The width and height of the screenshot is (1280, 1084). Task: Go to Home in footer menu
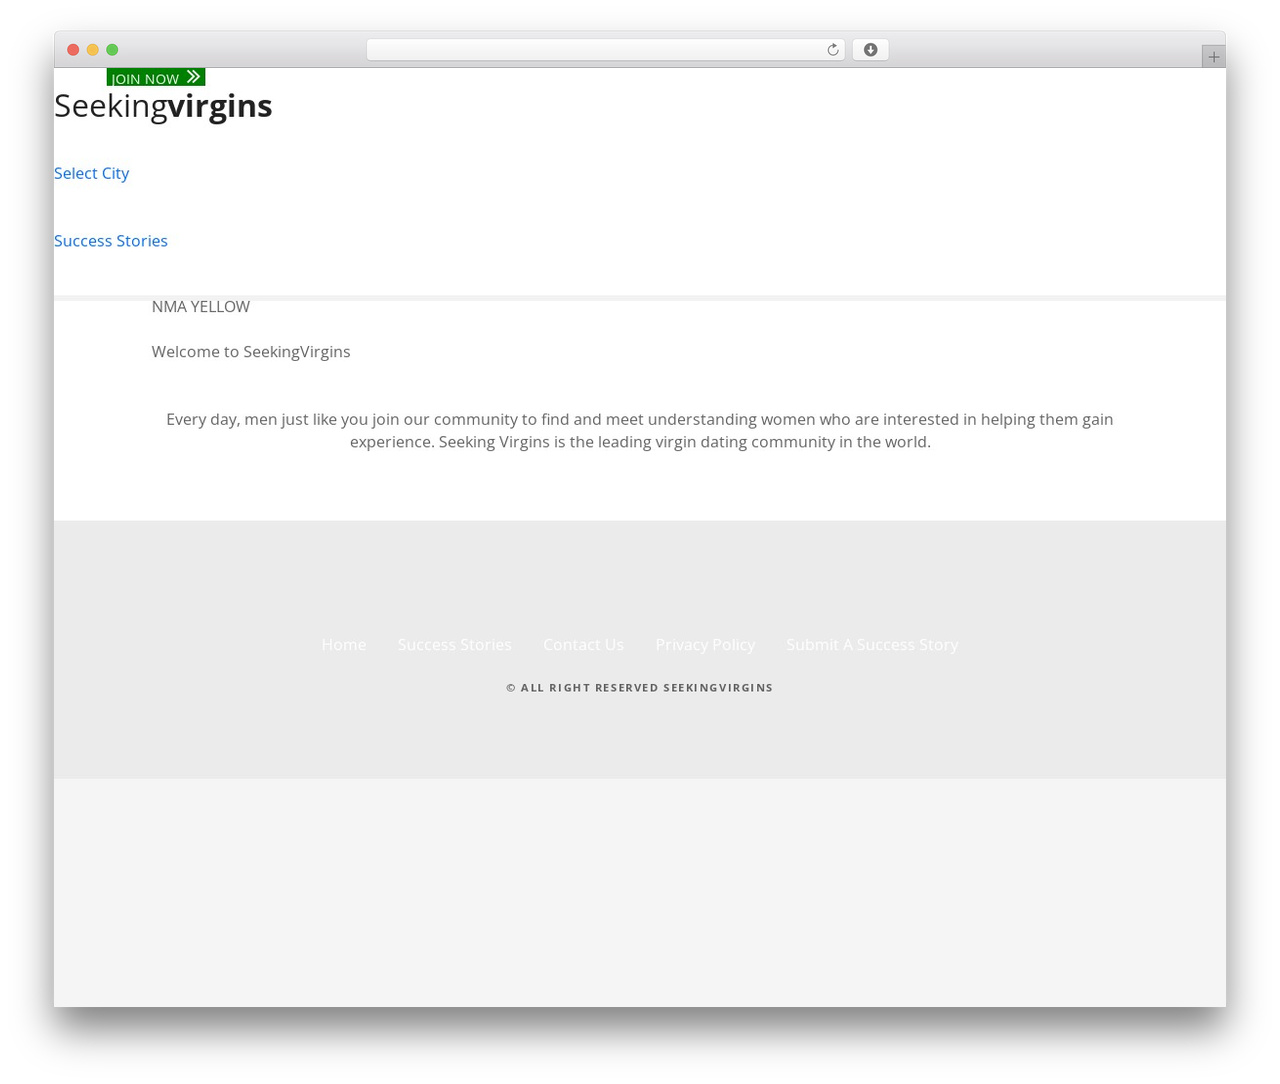[x=344, y=645]
